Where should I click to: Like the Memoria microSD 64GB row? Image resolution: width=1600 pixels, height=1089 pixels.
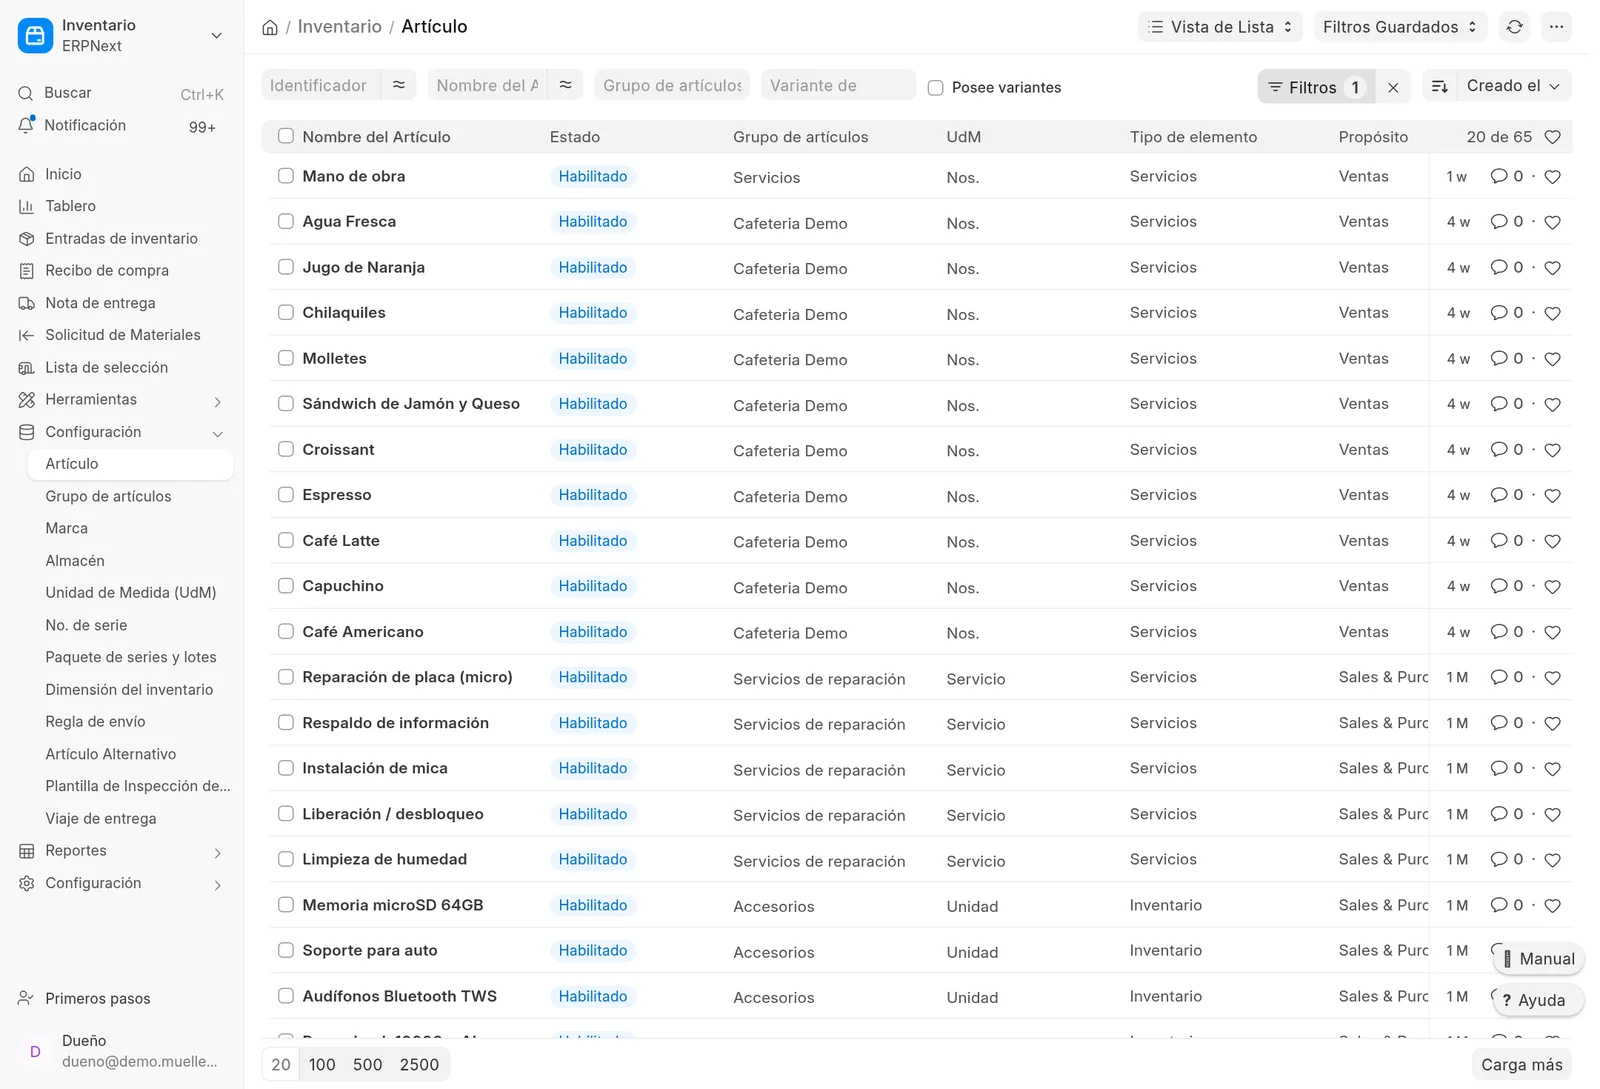point(1552,906)
